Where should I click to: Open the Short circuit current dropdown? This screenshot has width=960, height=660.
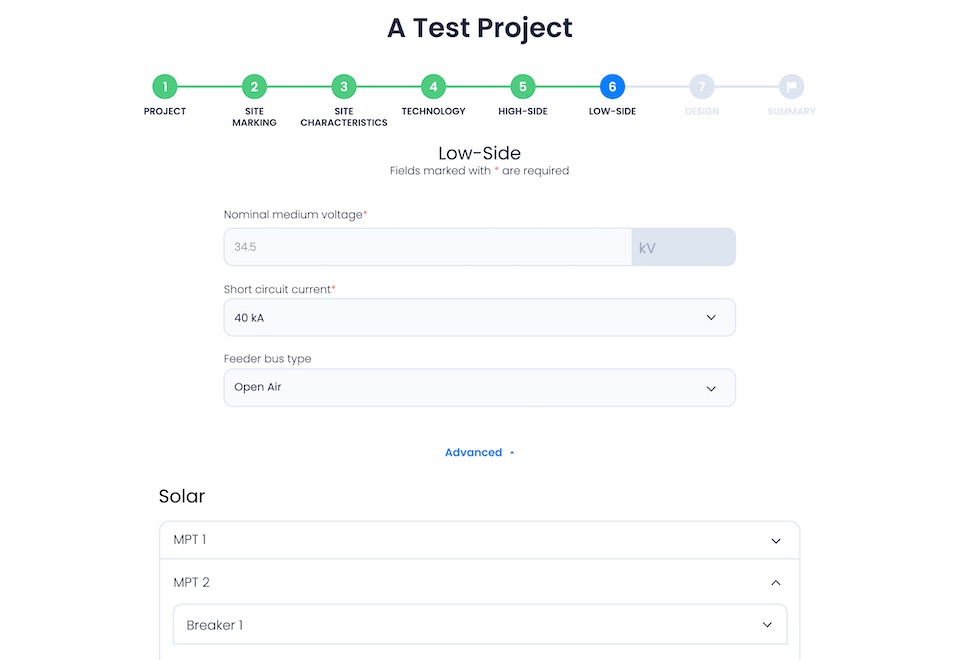tap(479, 317)
